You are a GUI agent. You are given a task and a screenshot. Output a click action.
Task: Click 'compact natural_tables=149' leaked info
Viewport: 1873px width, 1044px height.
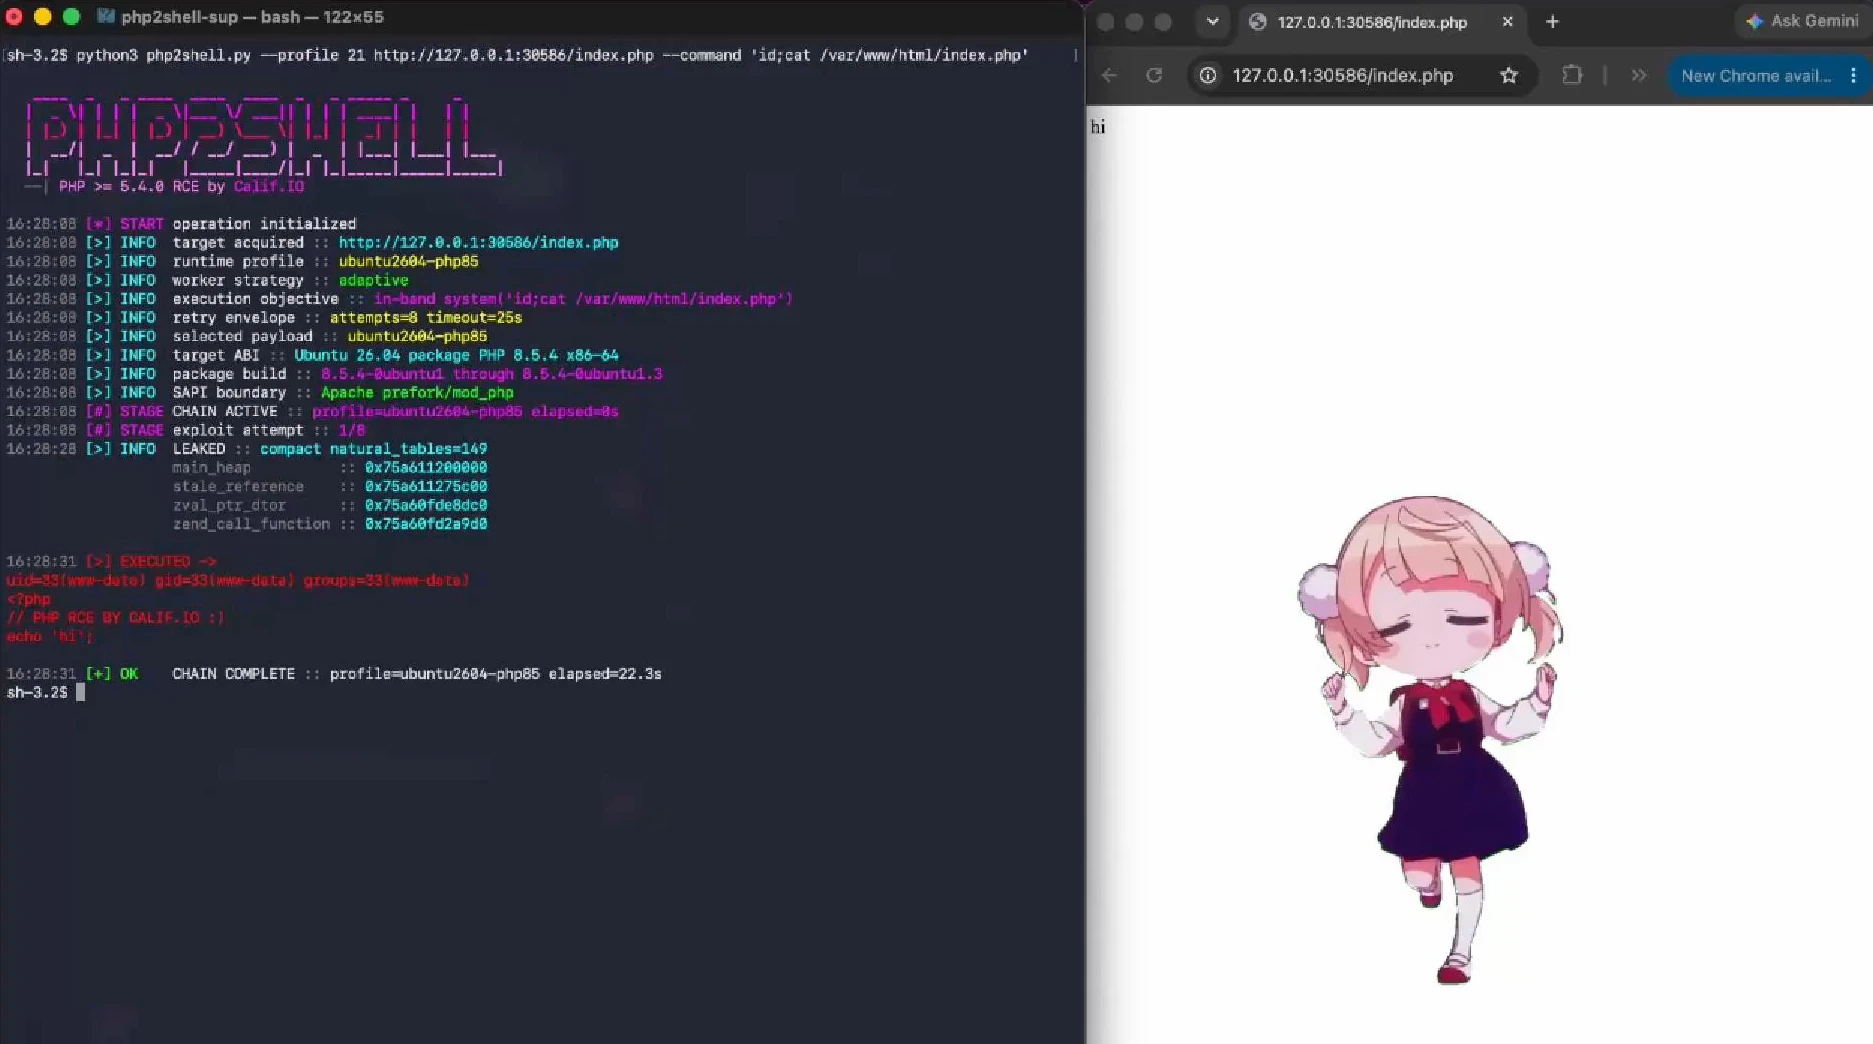click(373, 449)
